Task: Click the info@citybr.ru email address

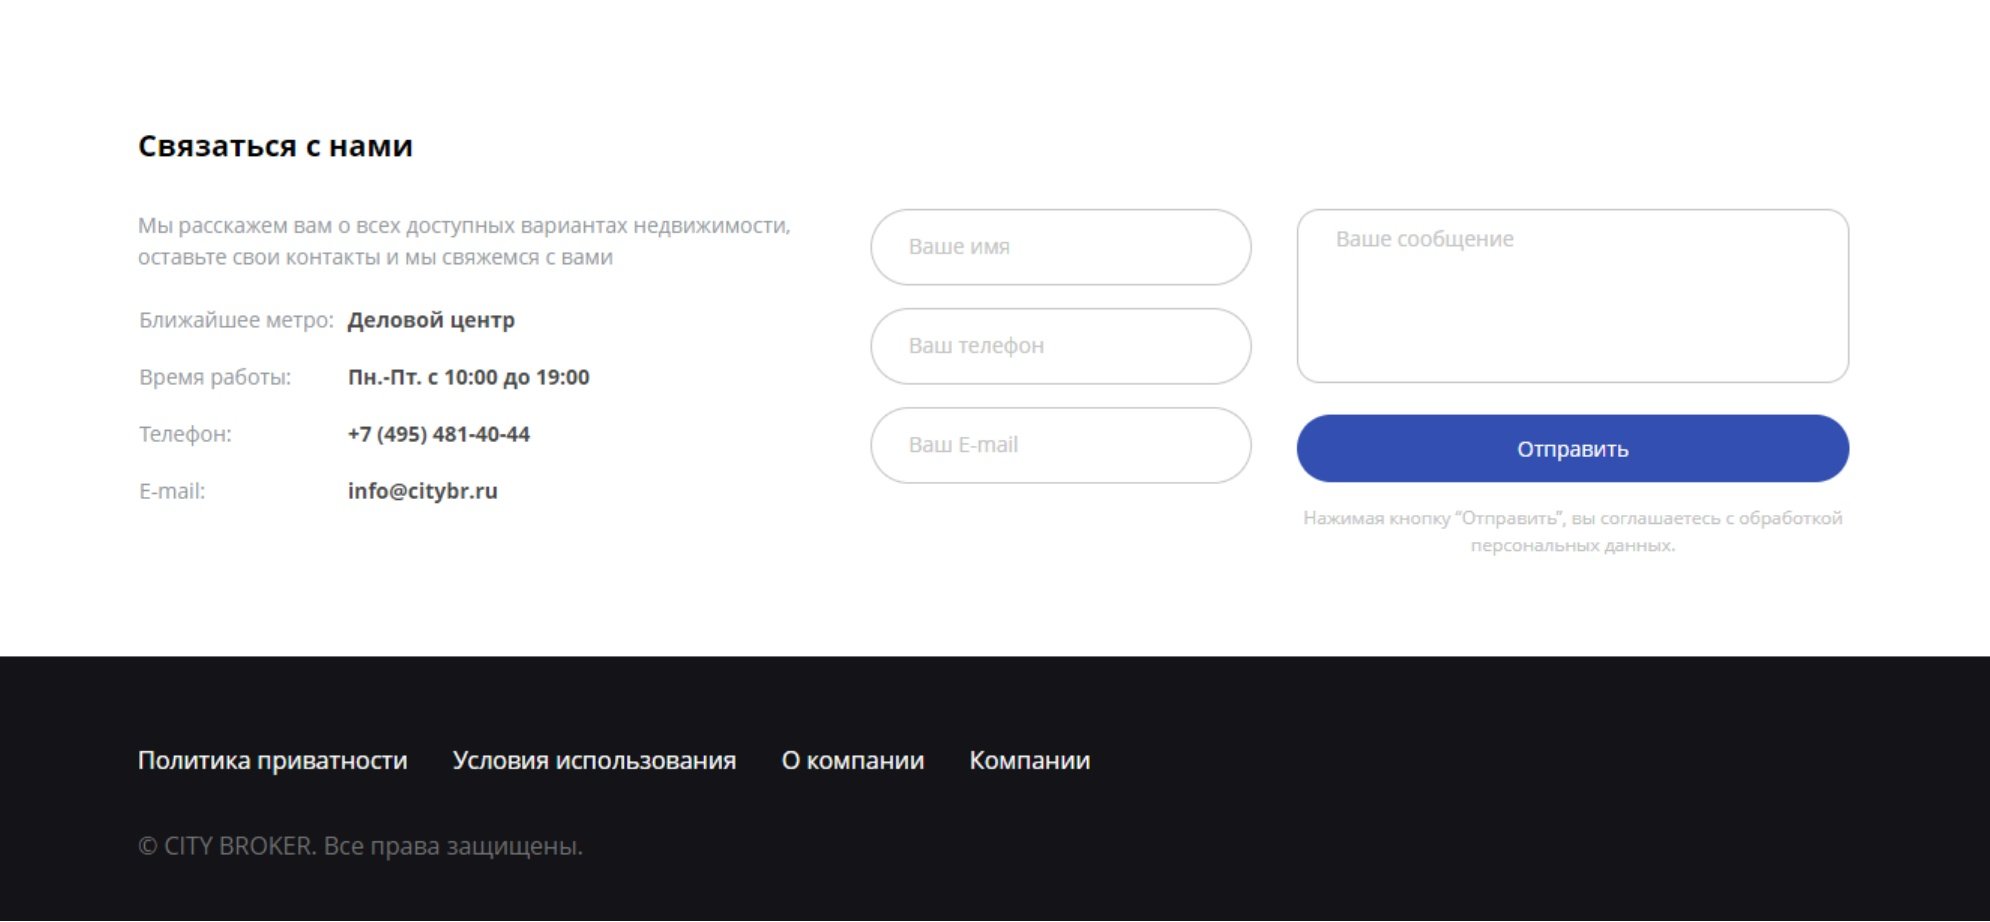Action: (422, 491)
